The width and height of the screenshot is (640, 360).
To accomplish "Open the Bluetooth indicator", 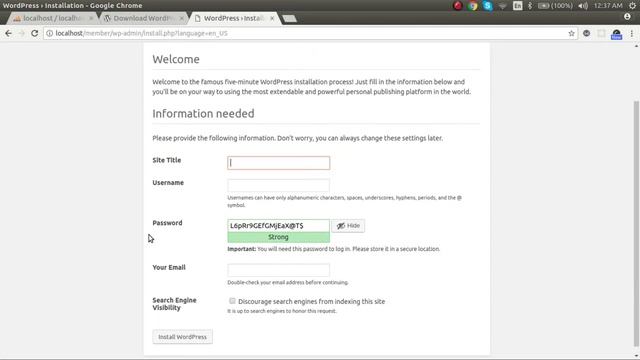I will pyautogui.click(x=530, y=6).
